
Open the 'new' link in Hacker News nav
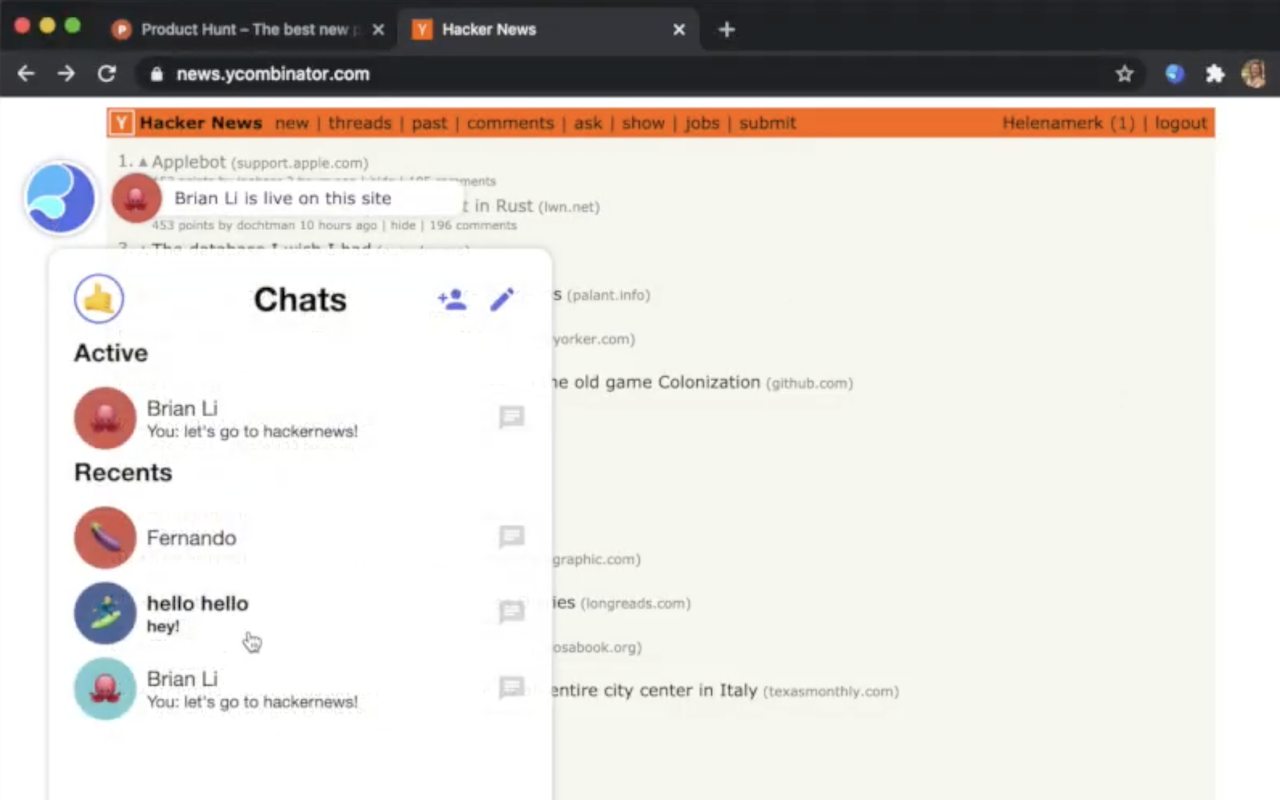tap(292, 123)
